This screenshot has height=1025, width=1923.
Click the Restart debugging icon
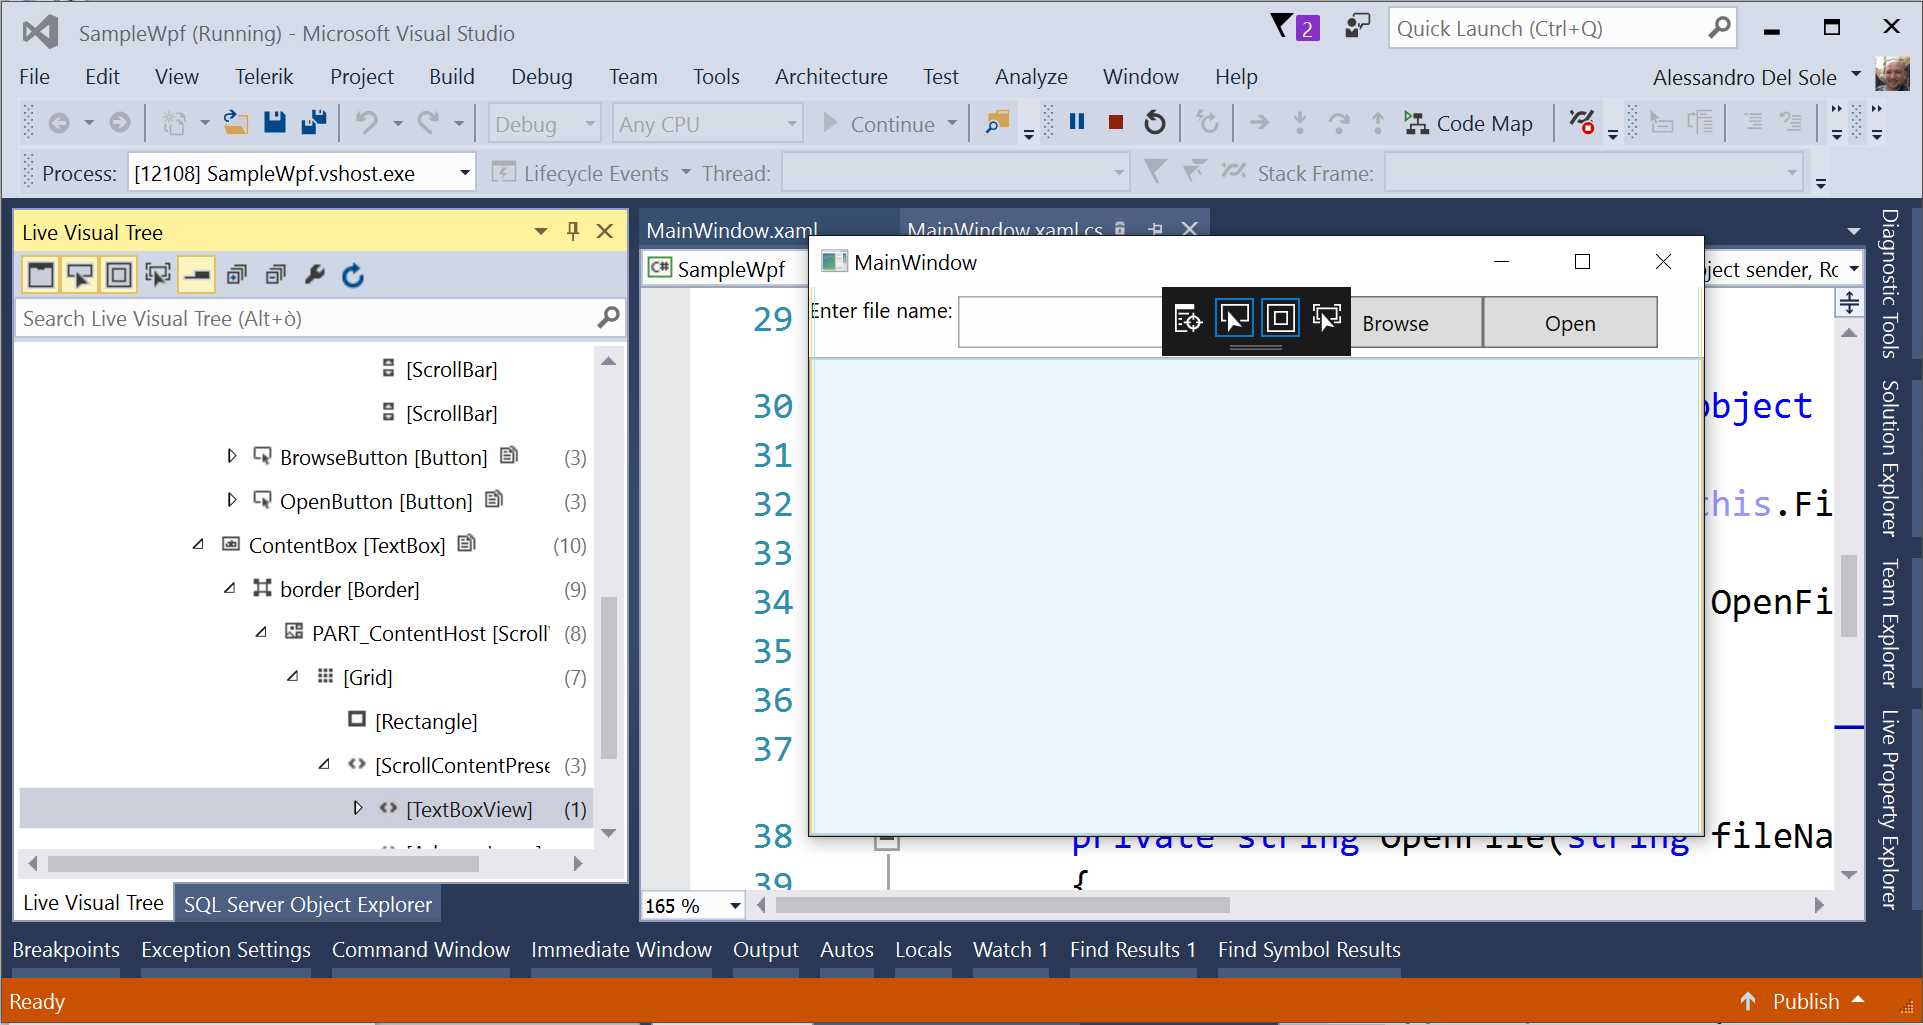(1155, 122)
